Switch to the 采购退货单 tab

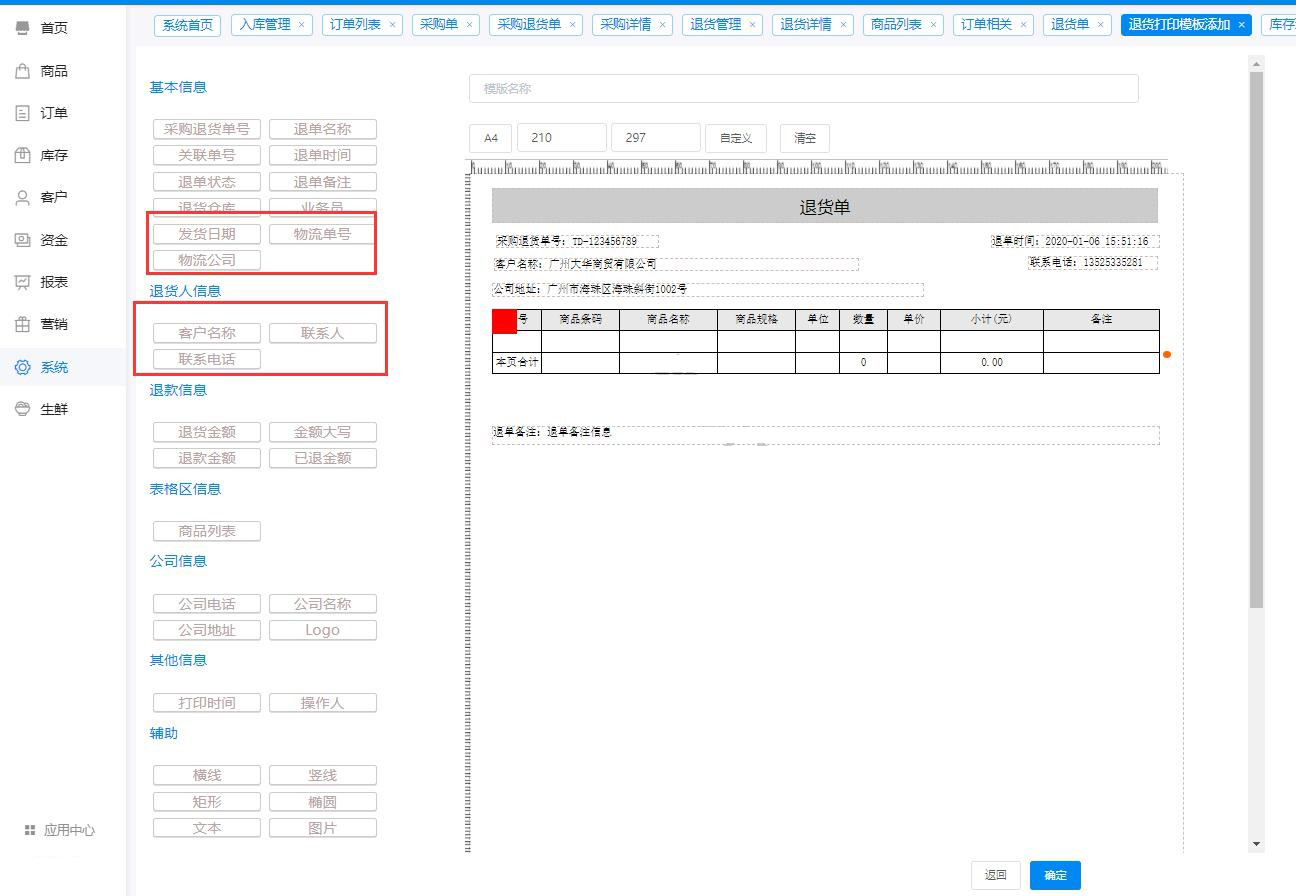tap(529, 25)
